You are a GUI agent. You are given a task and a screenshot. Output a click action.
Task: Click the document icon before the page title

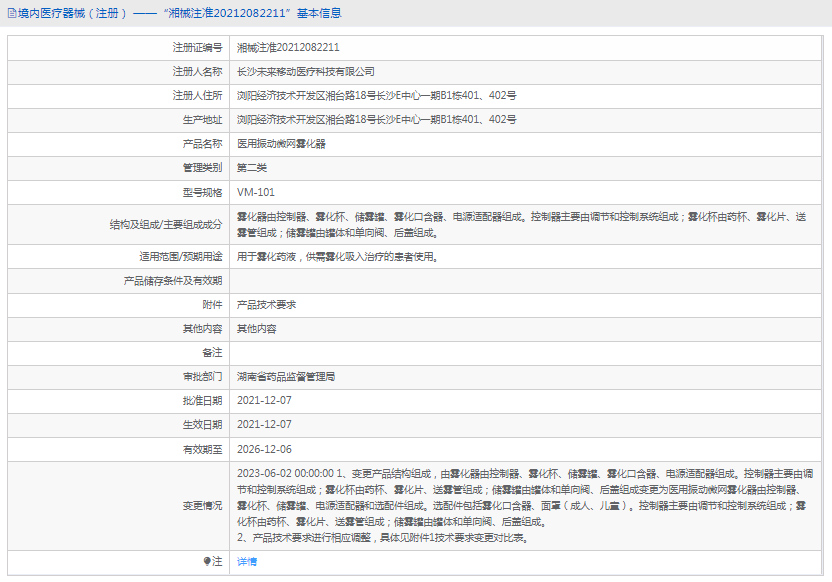12,13
